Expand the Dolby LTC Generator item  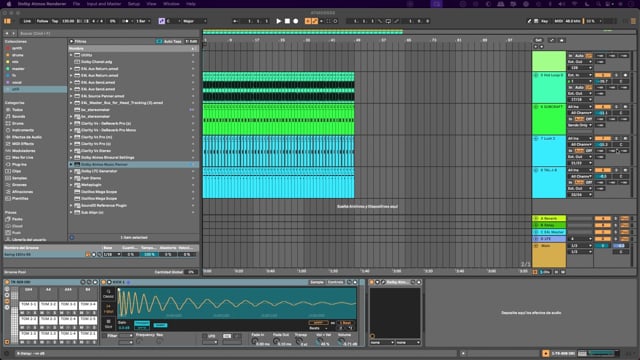(x=71, y=171)
